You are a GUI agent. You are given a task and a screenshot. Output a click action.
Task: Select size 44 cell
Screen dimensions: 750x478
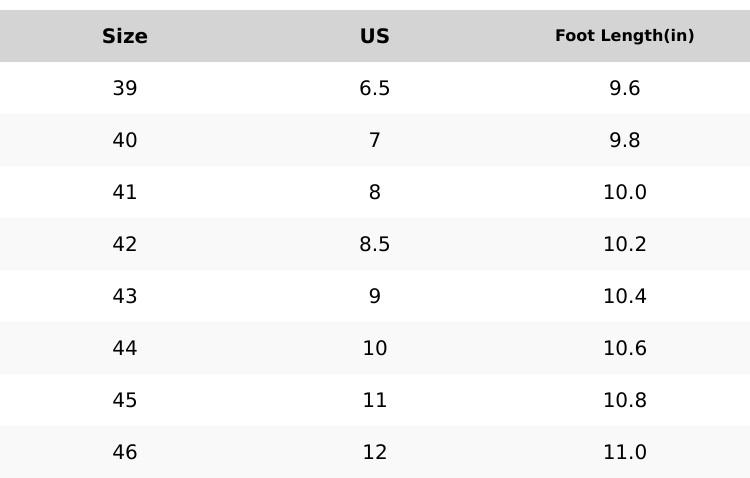[x=125, y=348]
